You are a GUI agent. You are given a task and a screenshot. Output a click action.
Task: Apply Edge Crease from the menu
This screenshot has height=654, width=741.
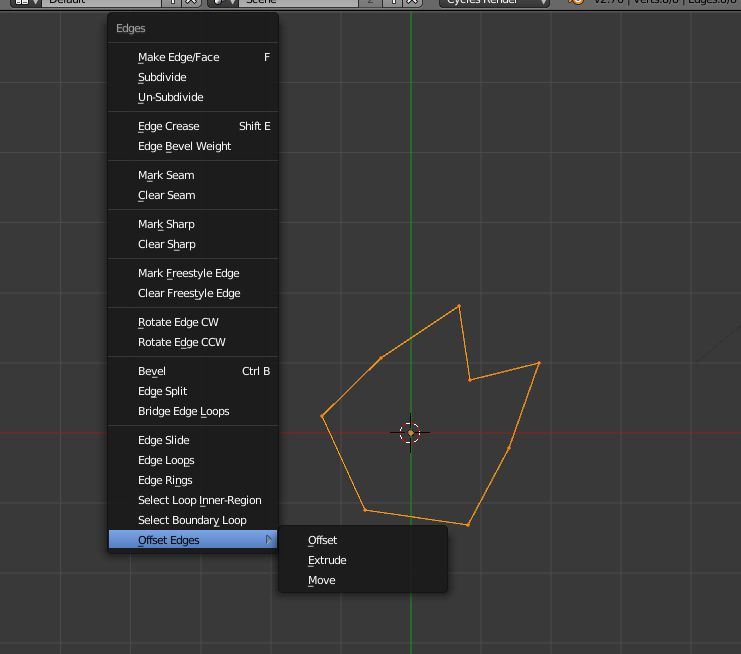coord(193,126)
